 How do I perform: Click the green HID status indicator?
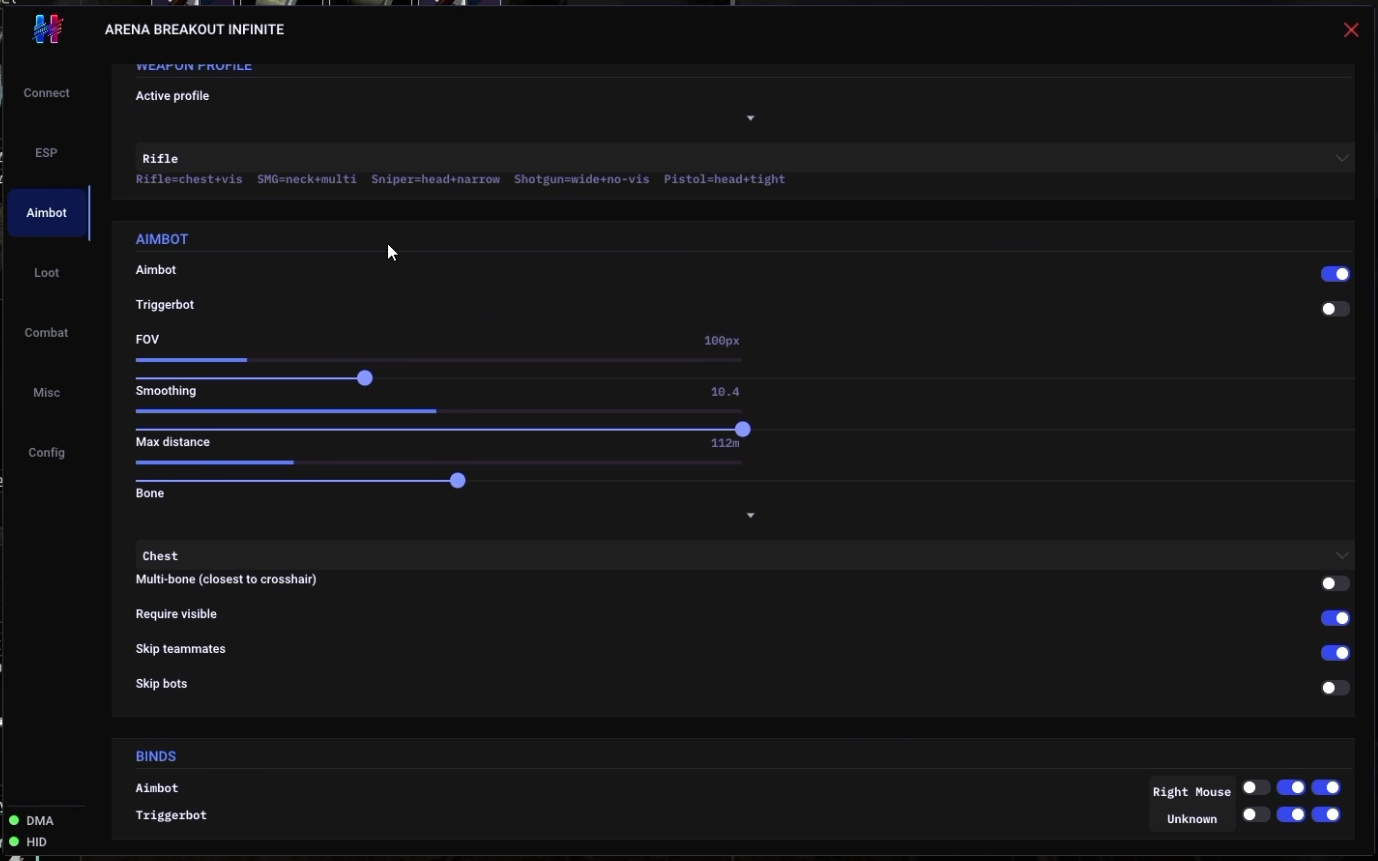tap(14, 841)
